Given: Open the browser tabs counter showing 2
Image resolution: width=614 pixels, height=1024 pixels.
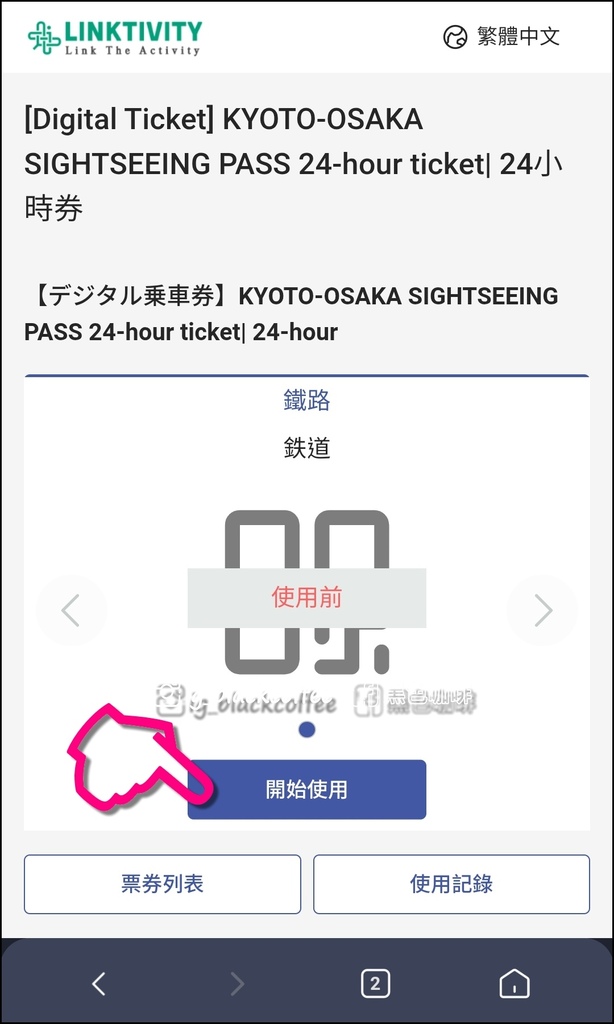Looking at the screenshot, I should pos(376,984).
